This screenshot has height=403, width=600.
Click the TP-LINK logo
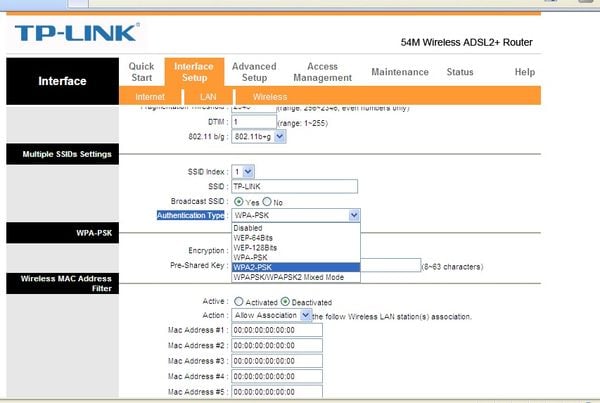tap(77, 33)
